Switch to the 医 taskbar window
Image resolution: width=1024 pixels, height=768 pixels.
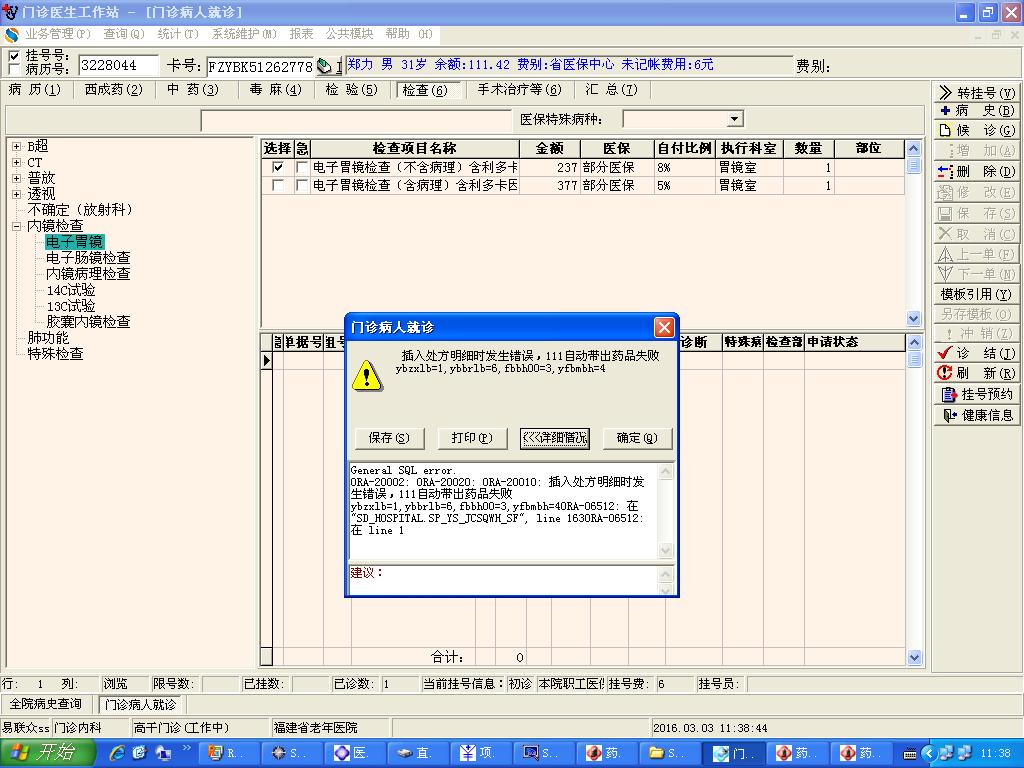[354, 753]
